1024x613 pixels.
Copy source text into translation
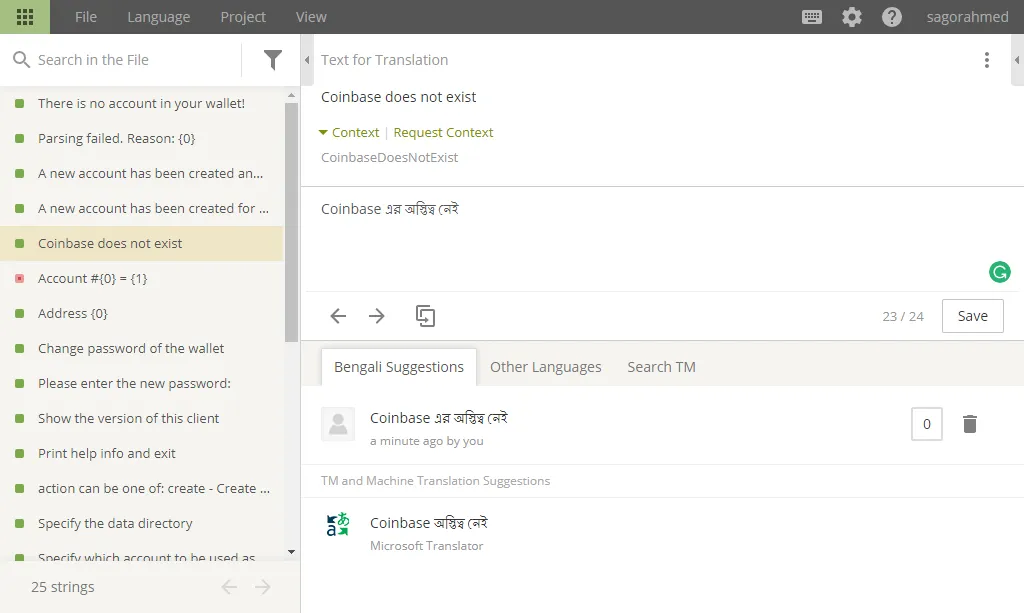(x=425, y=316)
